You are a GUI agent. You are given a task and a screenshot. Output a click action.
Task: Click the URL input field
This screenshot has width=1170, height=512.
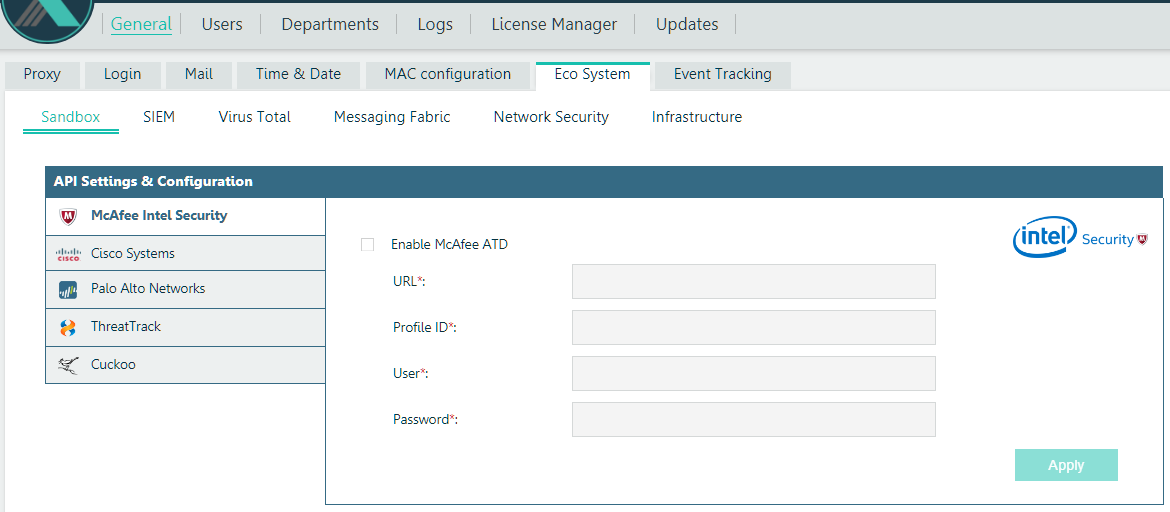click(x=753, y=282)
